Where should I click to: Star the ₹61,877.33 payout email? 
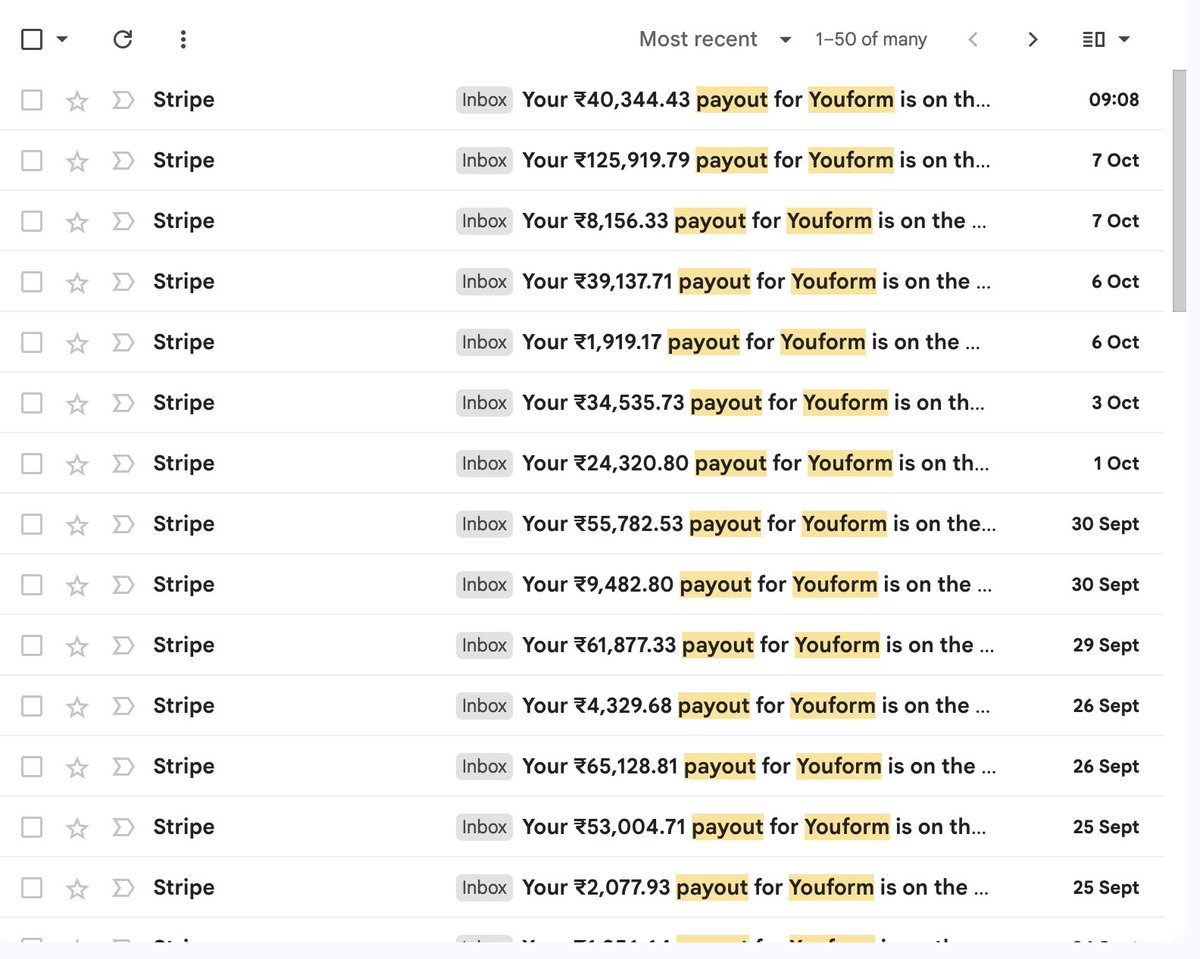point(77,645)
